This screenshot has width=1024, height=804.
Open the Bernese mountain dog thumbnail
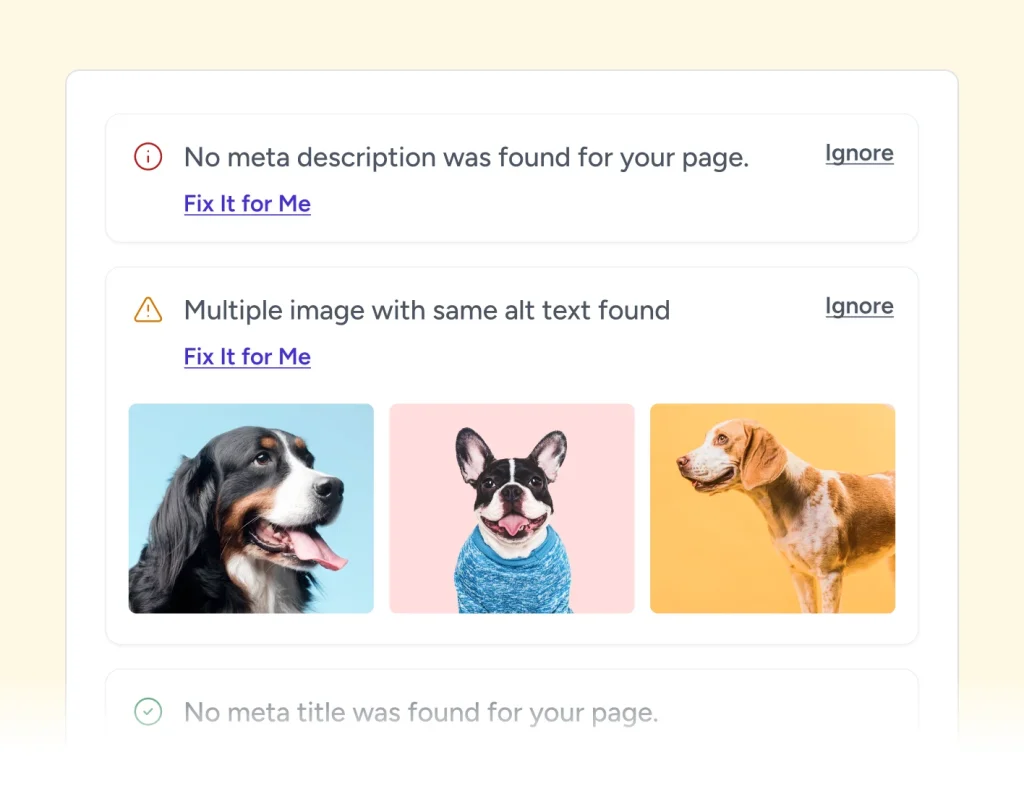point(250,507)
